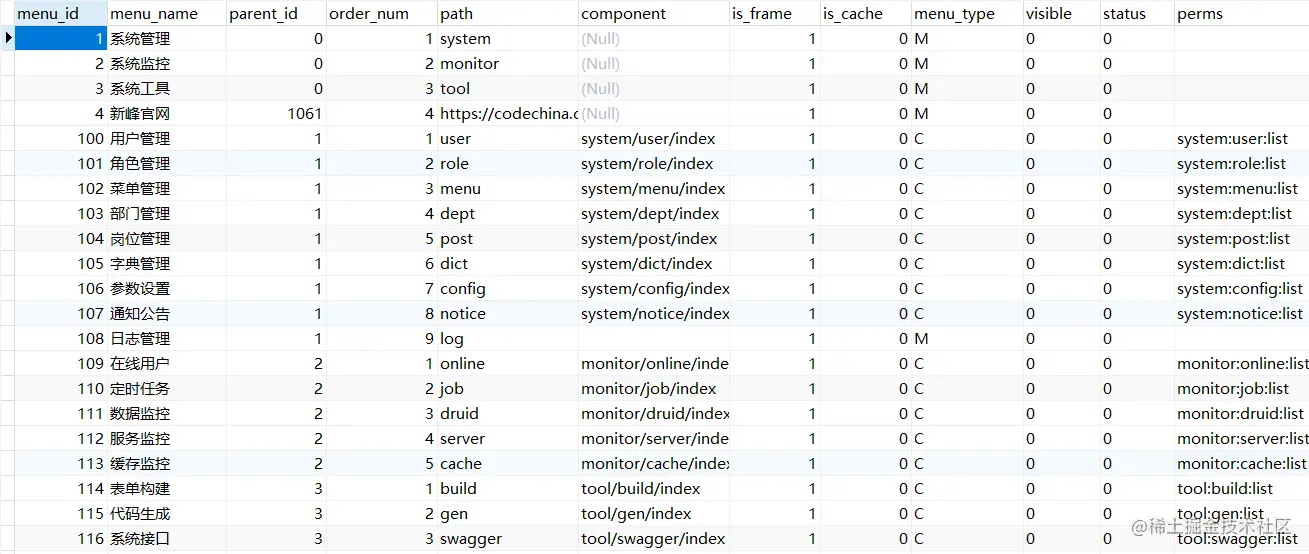Select the 日志管理 menu name cell
The height and width of the screenshot is (554, 1309).
pos(140,339)
